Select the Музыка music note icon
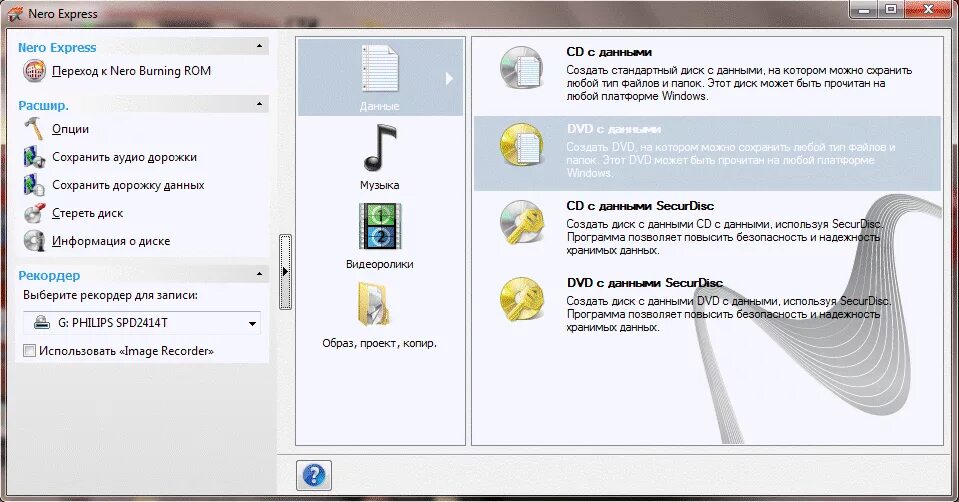 (380, 147)
